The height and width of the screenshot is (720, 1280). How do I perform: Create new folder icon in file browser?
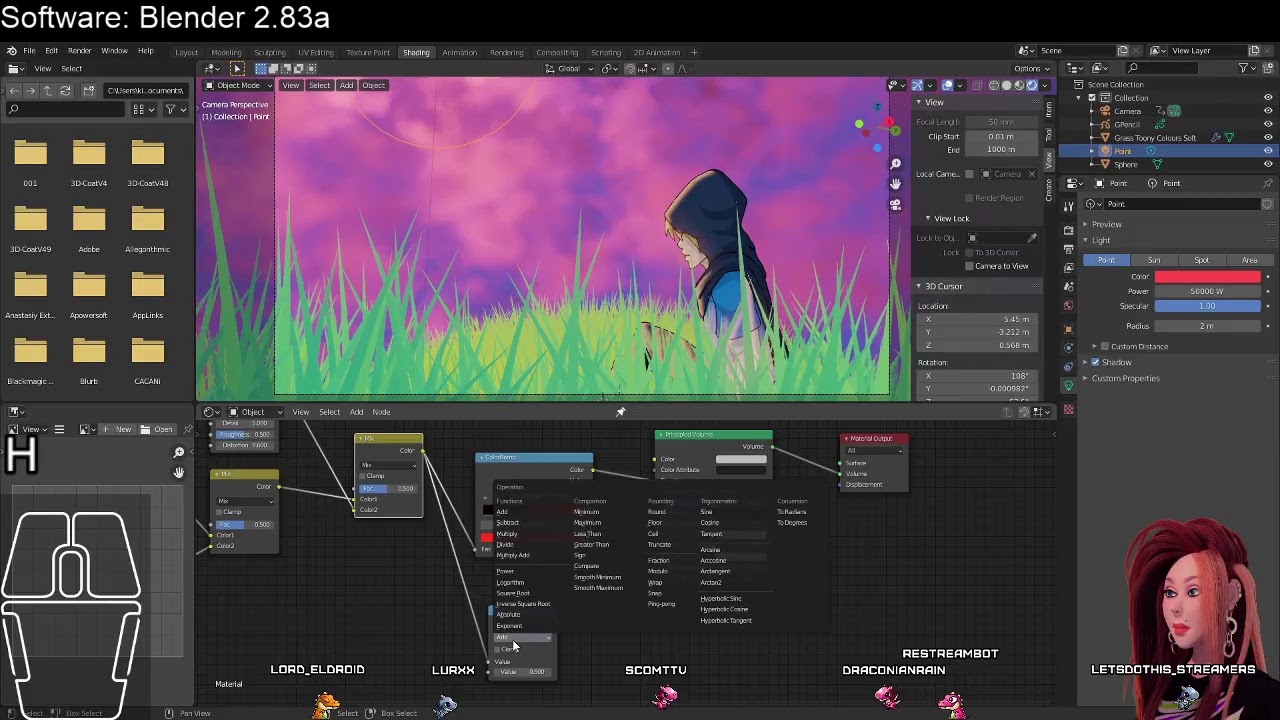coord(88,91)
